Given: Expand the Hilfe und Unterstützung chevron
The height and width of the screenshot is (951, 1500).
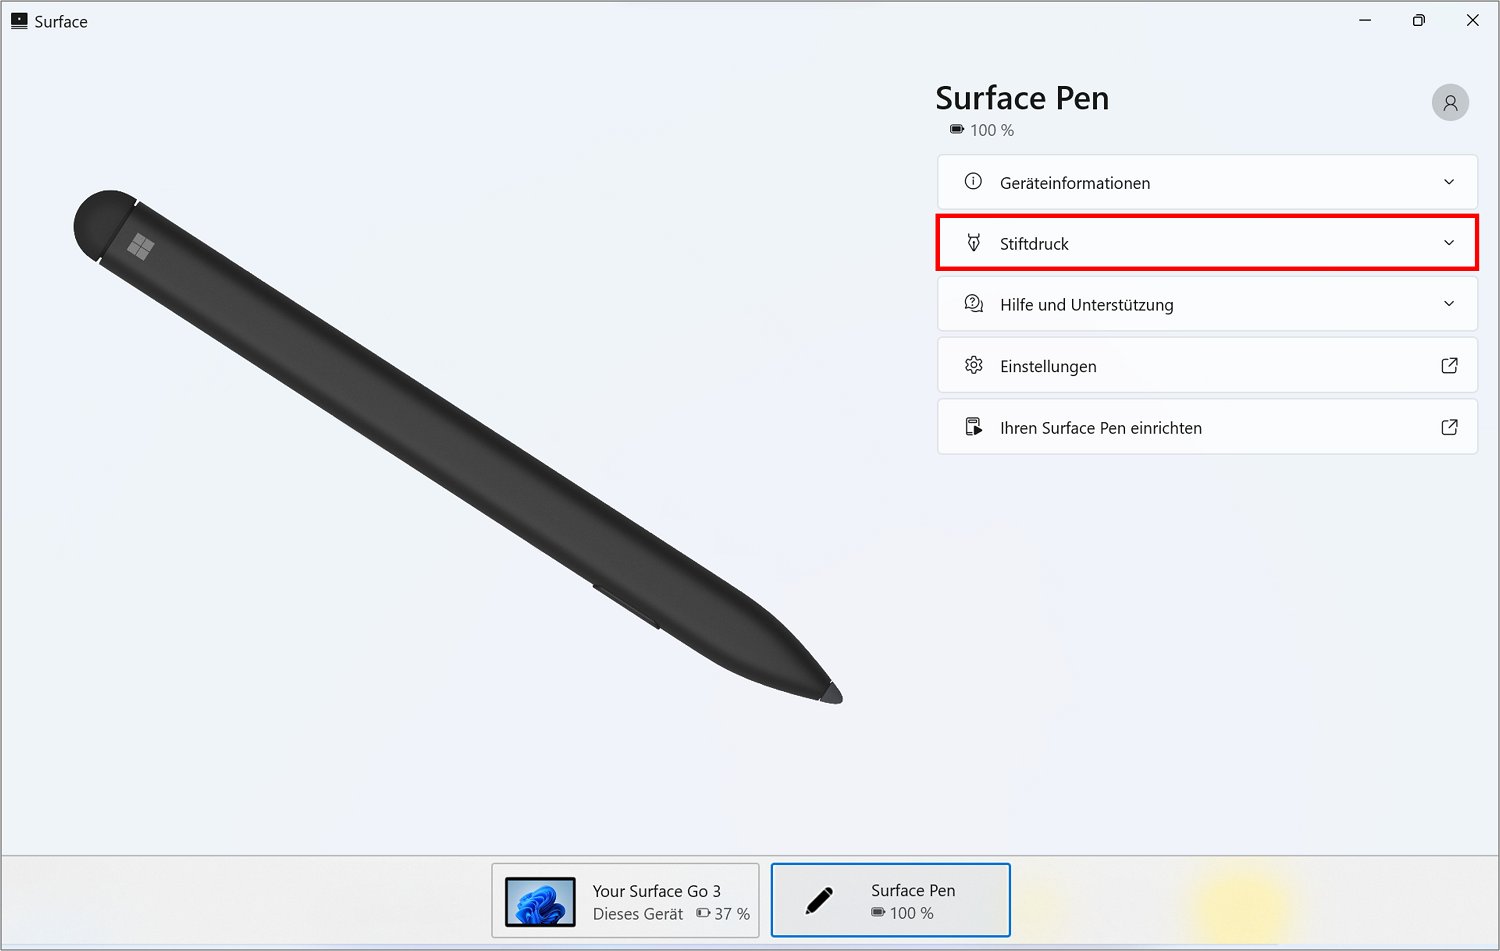Looking at the screenshot, I should click(1449, 304).
